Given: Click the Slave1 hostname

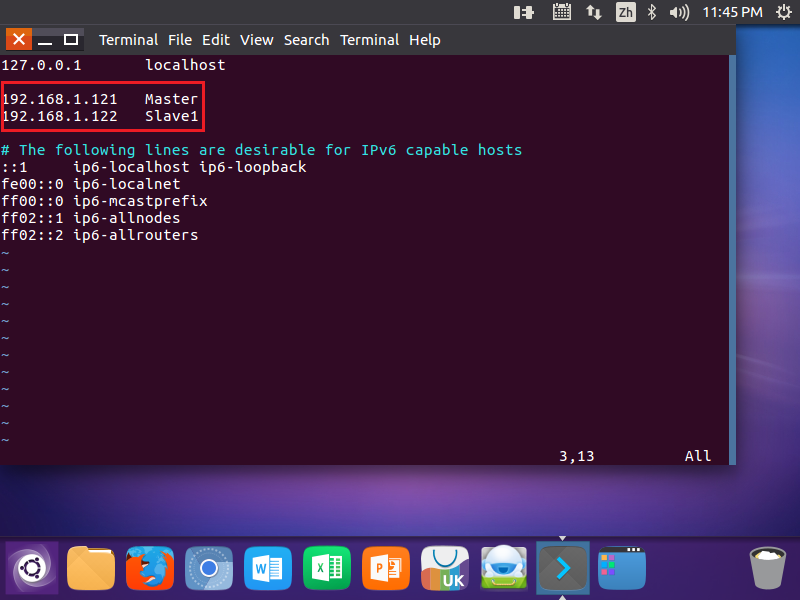Looking at the screenshot, I should (171, 116).
